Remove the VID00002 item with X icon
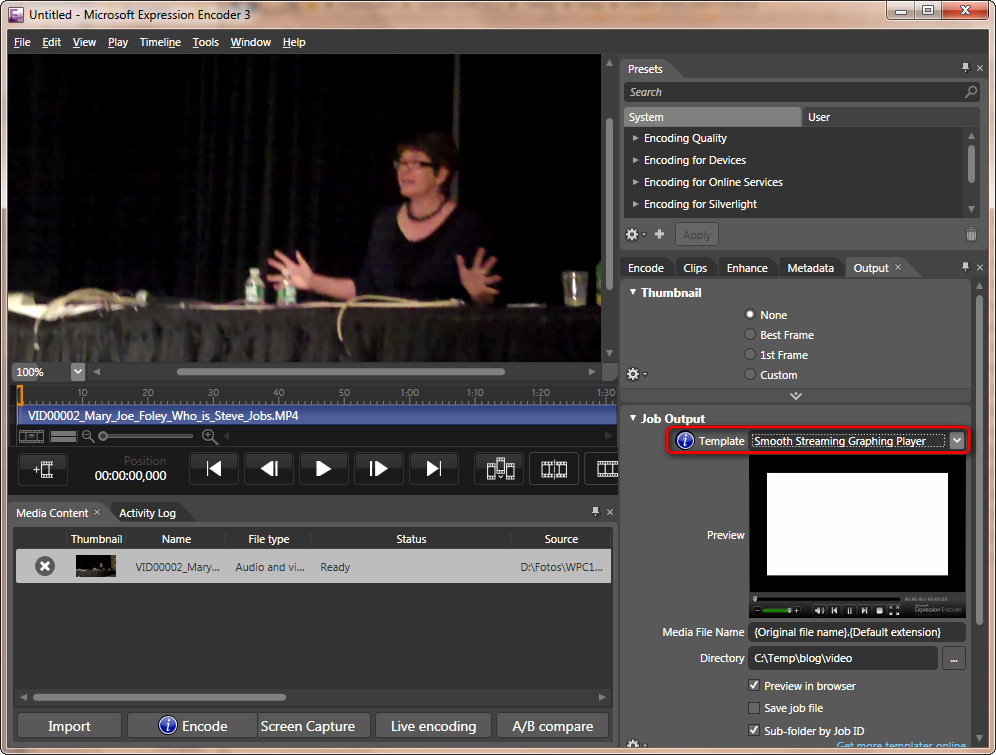The height and width of the screenshot is (755, 996). pos(45,567)
